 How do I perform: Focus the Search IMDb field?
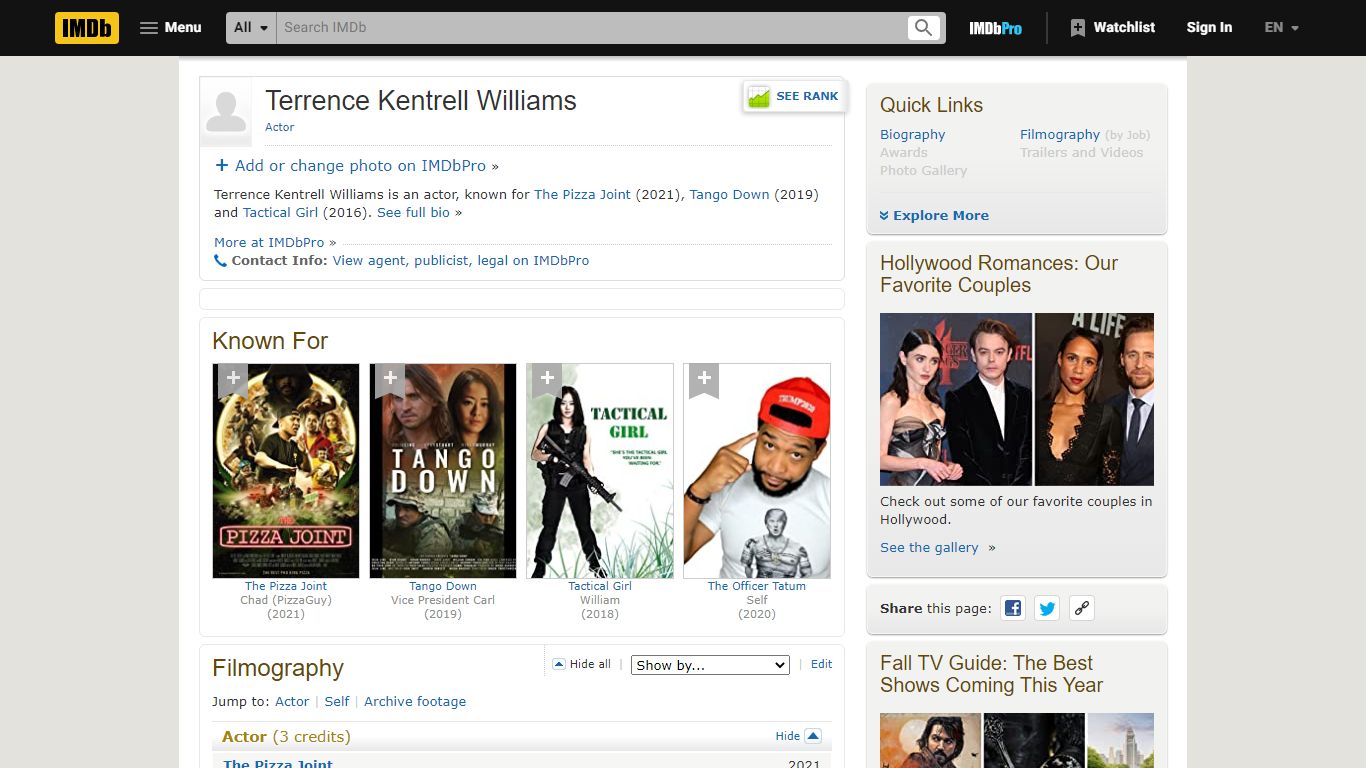pyautogui.click(x=592, y=28)
